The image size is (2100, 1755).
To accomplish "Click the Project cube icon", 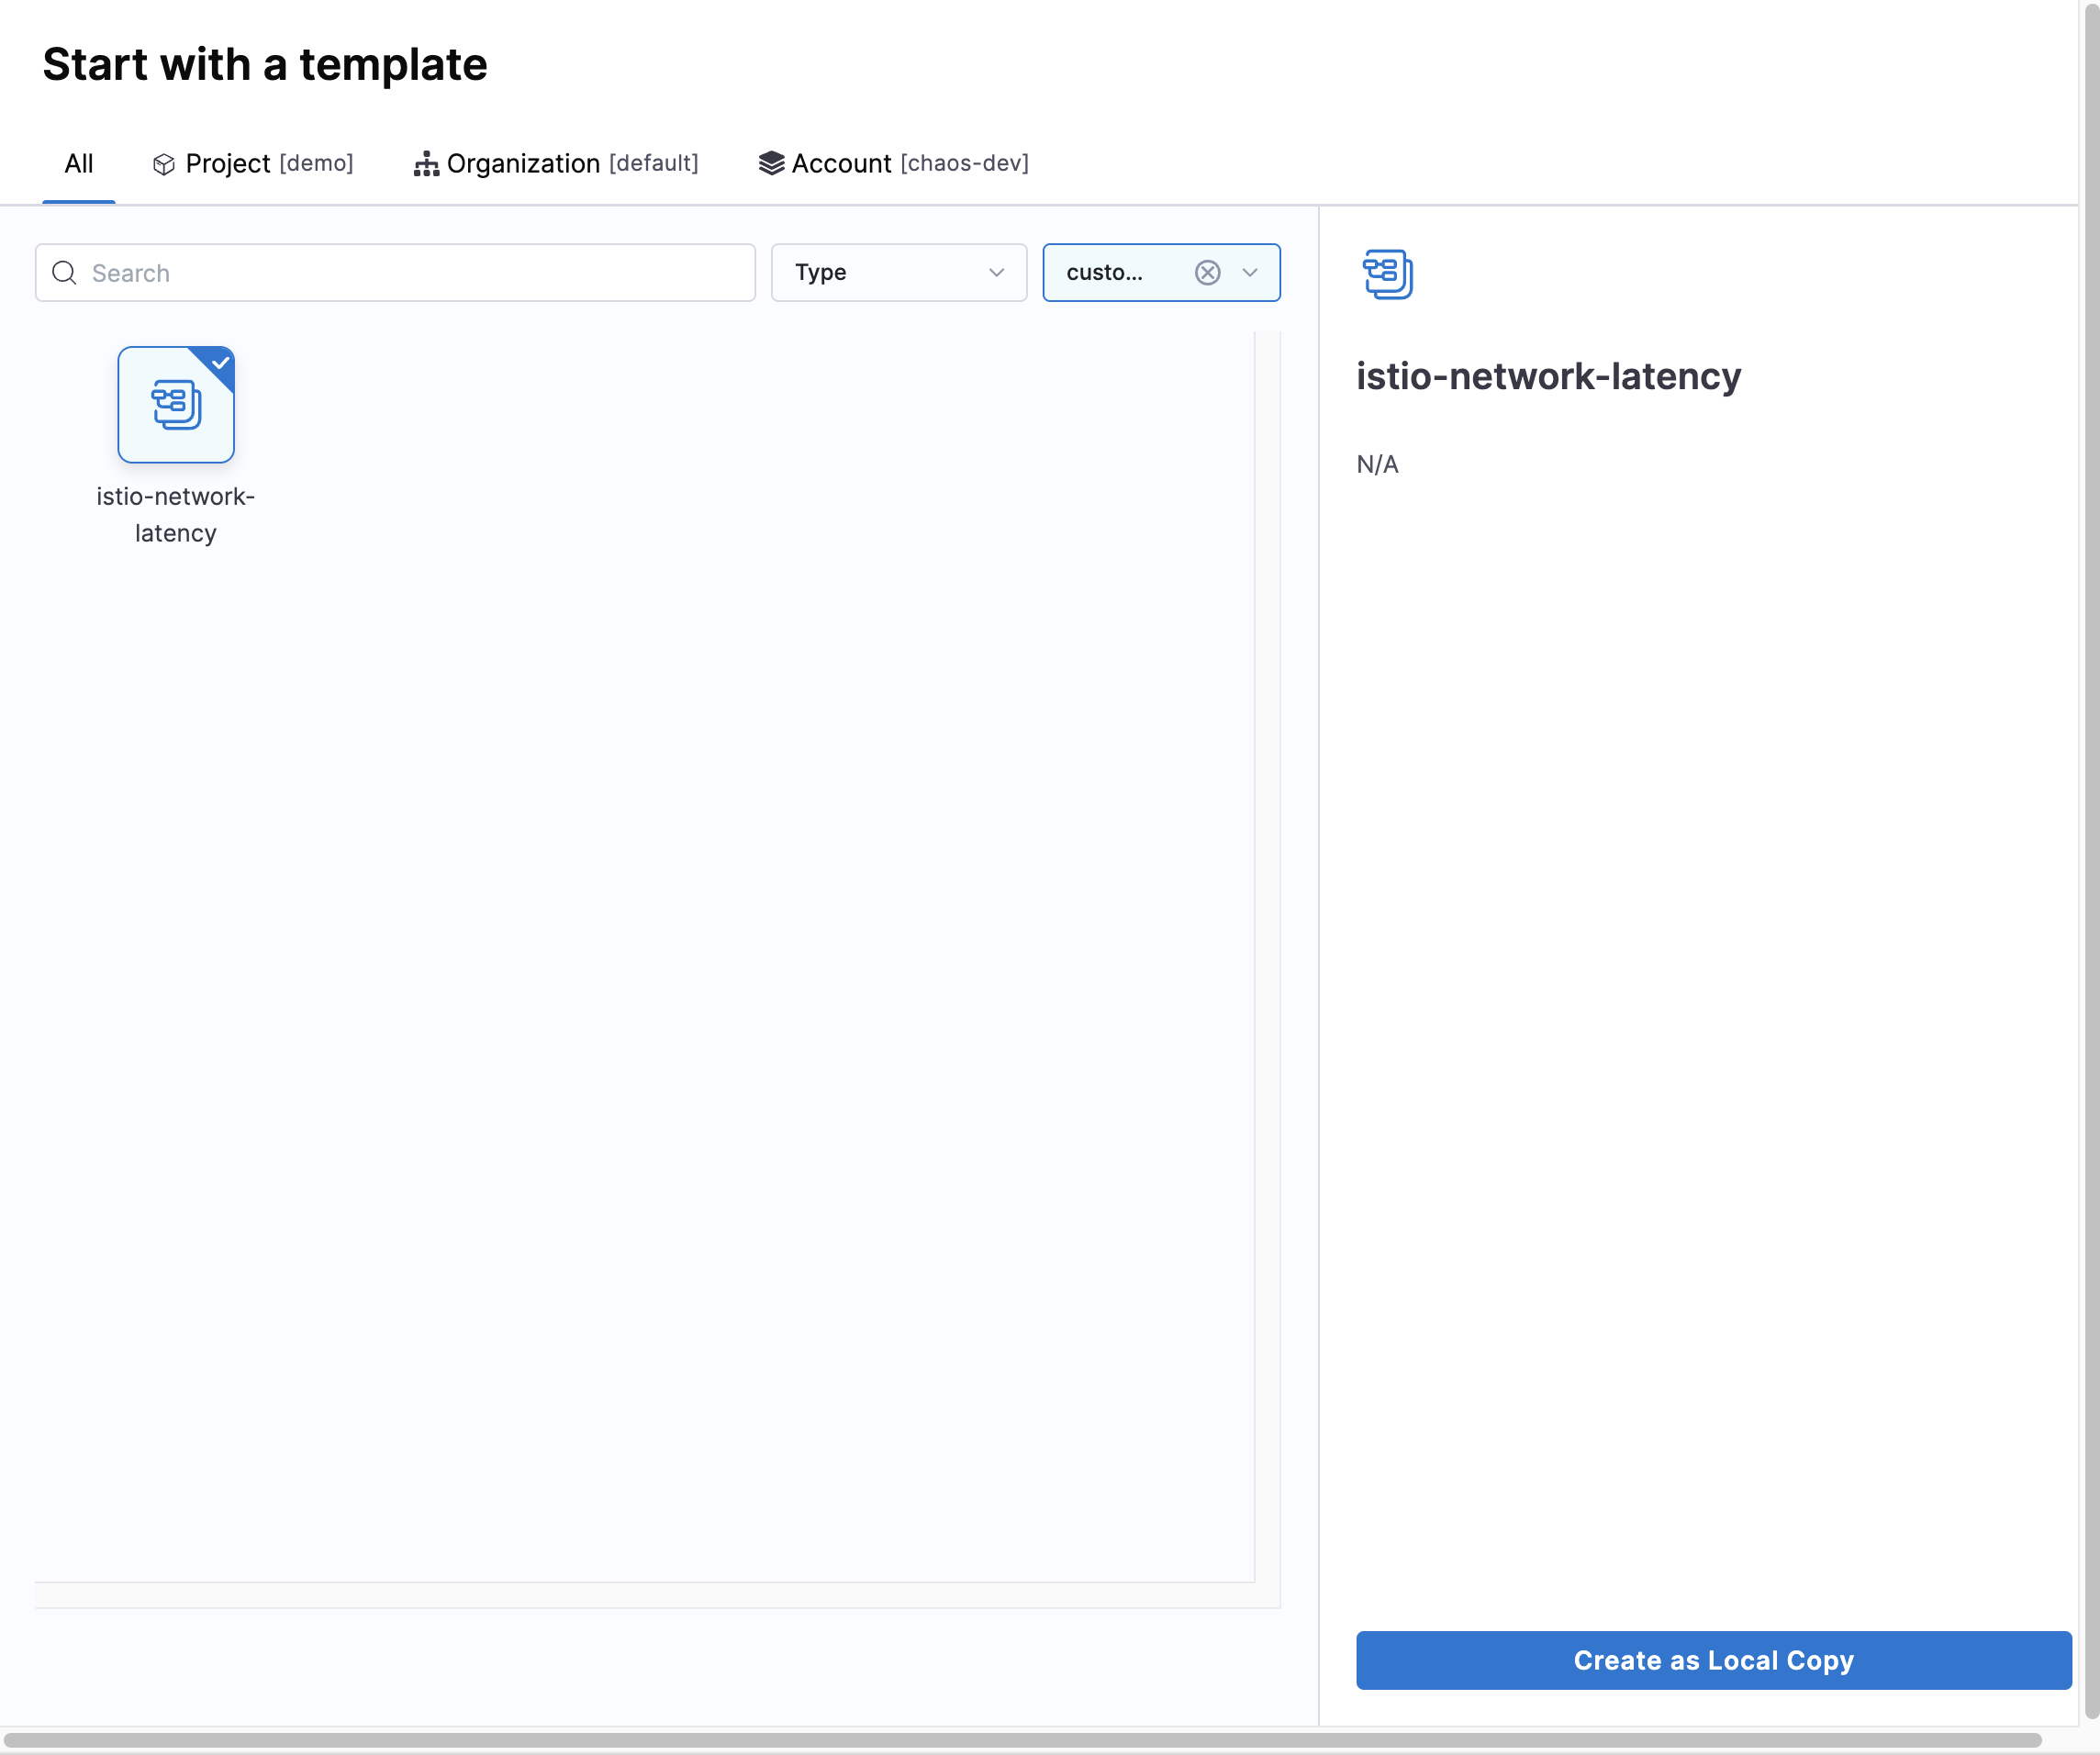I will [164, 164].
